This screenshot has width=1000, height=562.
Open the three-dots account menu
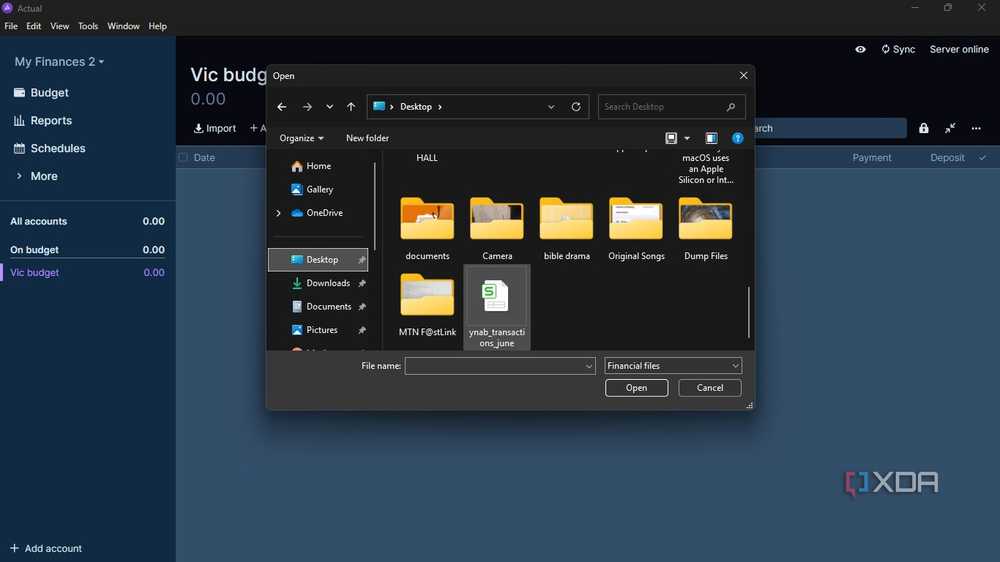976,128
